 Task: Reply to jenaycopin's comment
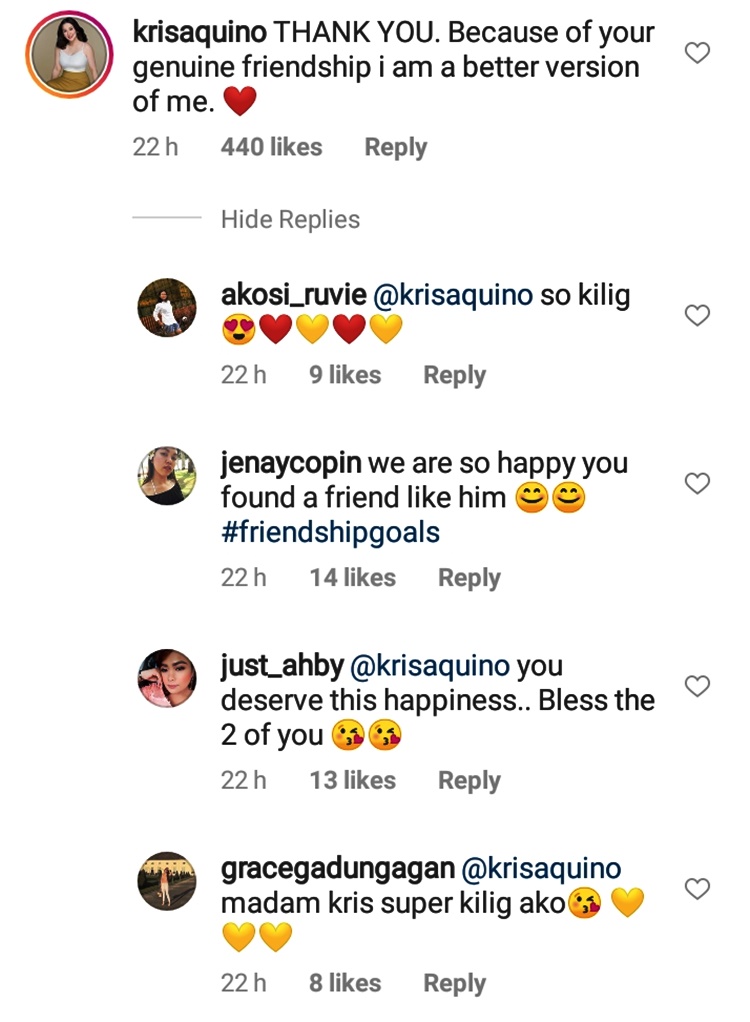[x=469, y=577]
